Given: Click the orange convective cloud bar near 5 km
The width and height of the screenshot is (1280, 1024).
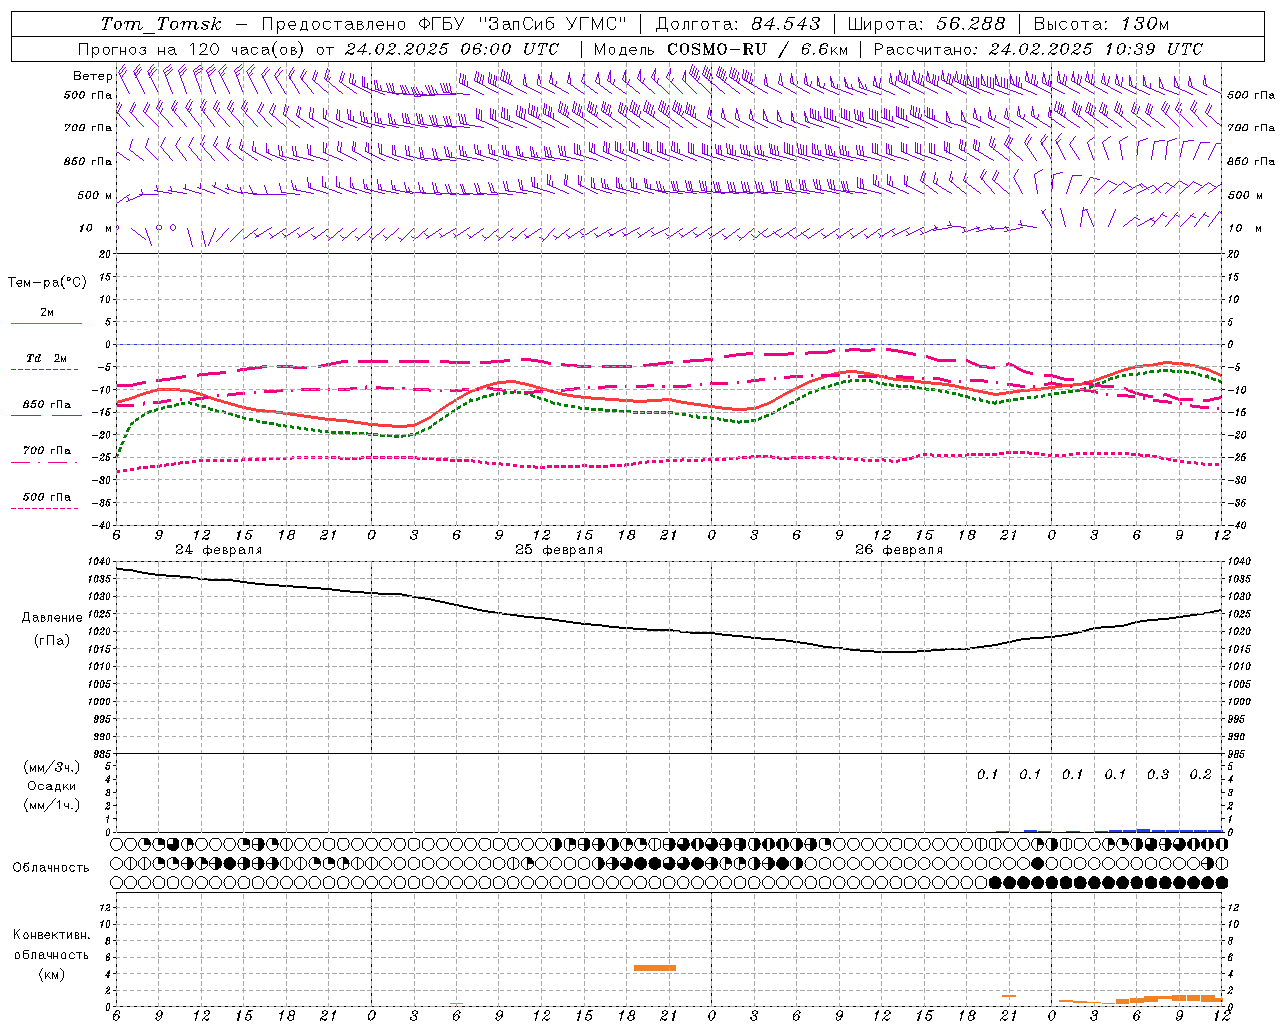Looking at the screenshot, I should pos(655,968).
